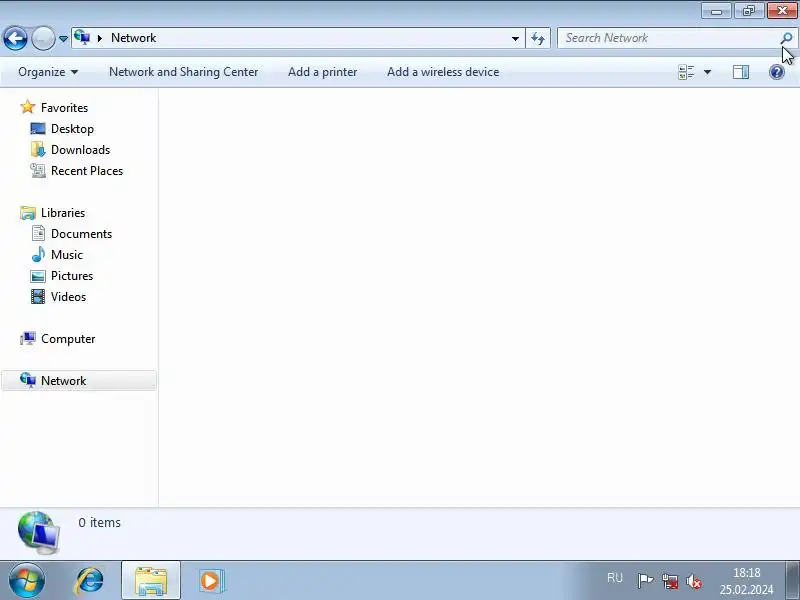Click the Recent Places icon
Screen dimensions: 800x600
[38, 170]
